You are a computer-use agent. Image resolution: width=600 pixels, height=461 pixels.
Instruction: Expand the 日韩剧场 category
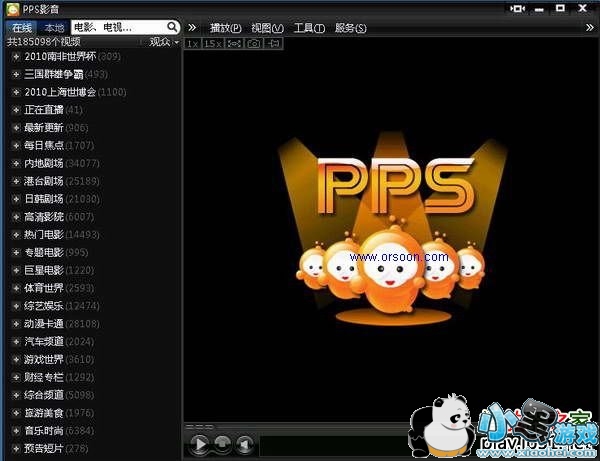[x=16, y=199]
